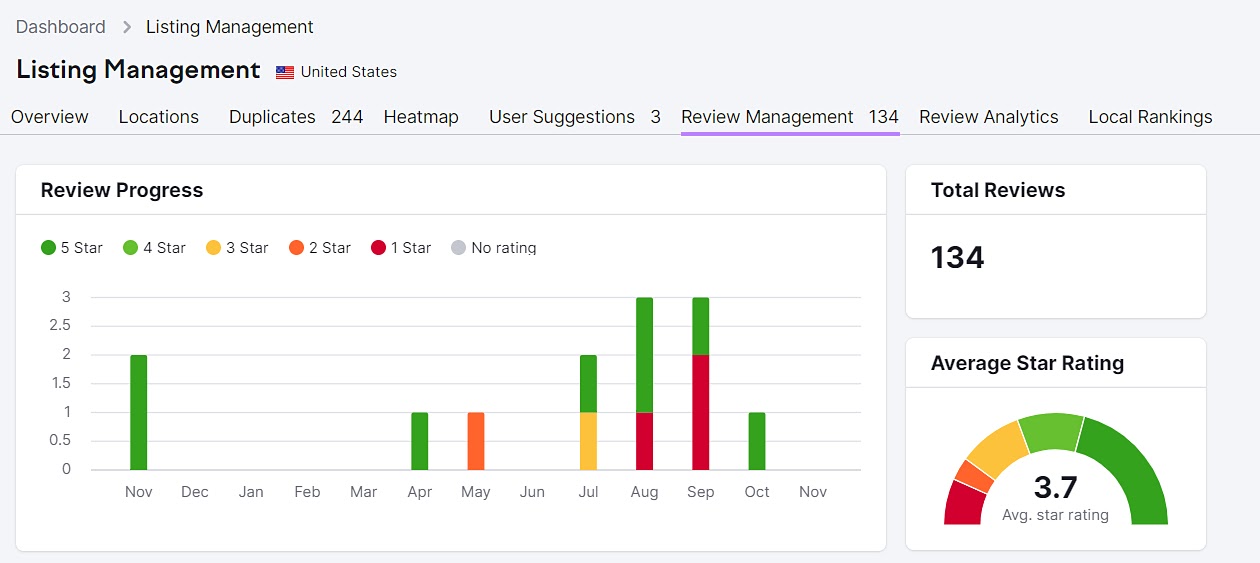
Task: Toggle the 2 Star legend item
Action: pyautogui.click(x=319, y=248)
